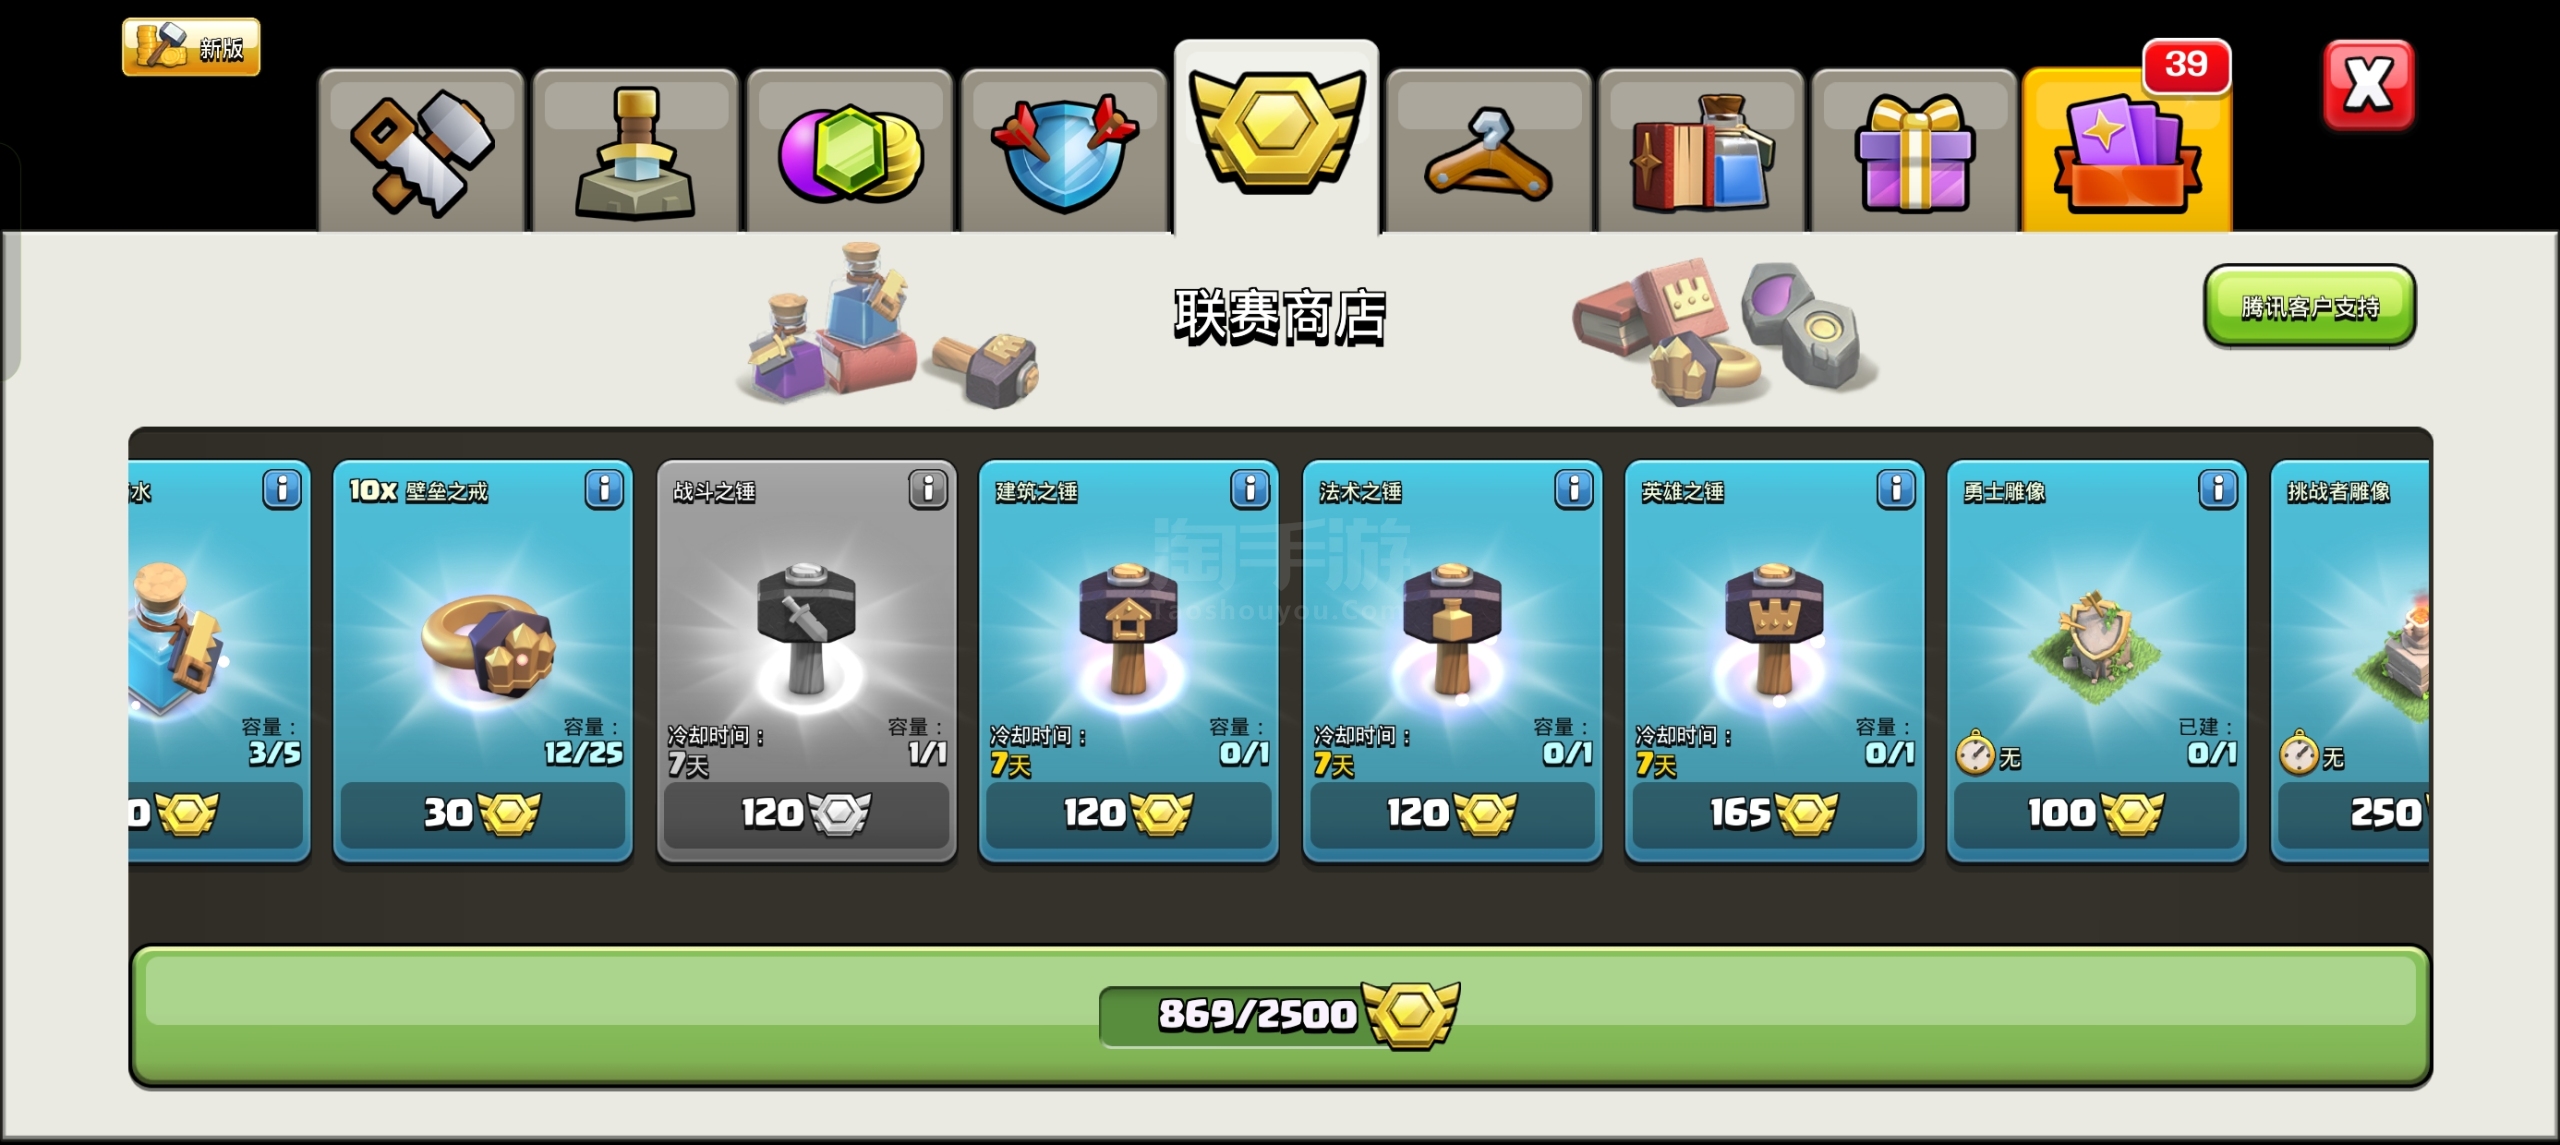Show info for 战斗之锤 item
2560x1145 pixels.
pos(928,489)
